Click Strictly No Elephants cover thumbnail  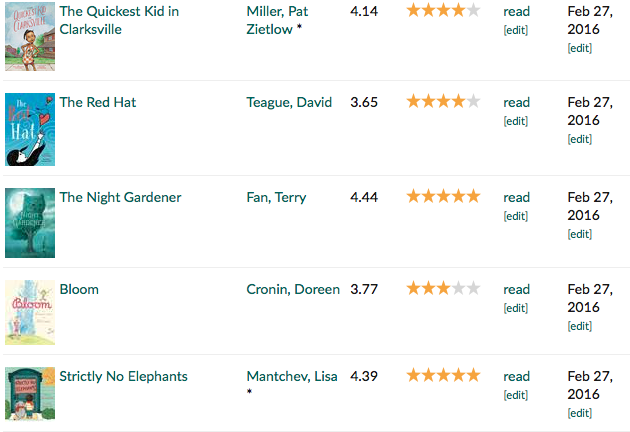tap(30, 393)
